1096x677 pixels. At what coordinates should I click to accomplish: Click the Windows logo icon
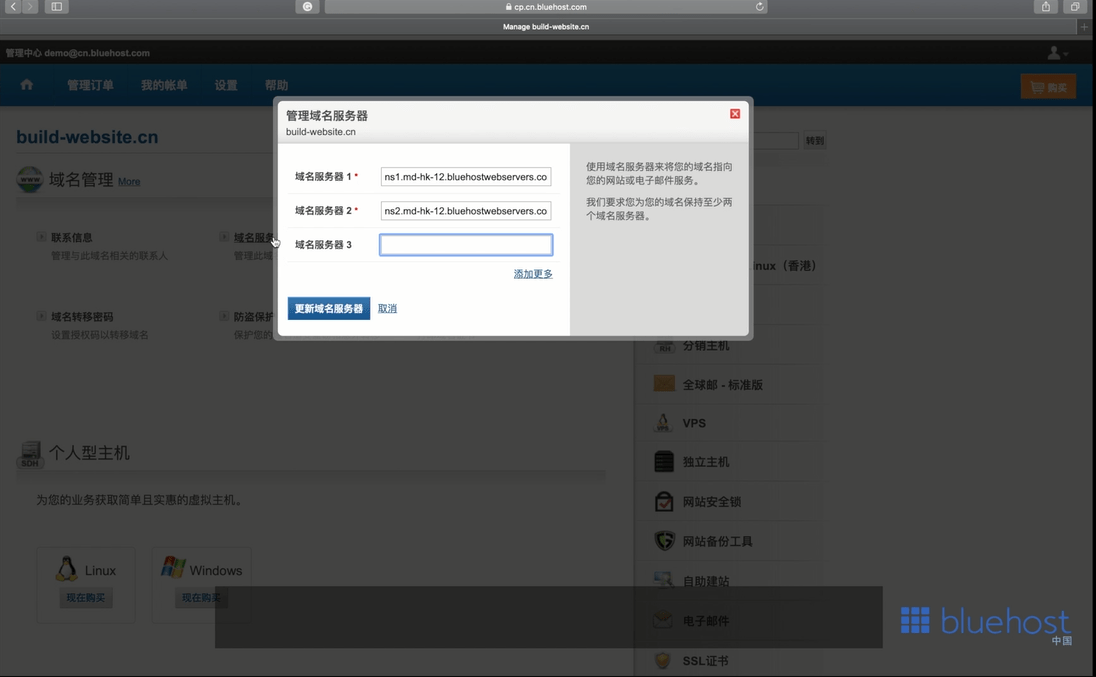click(173, 567)
